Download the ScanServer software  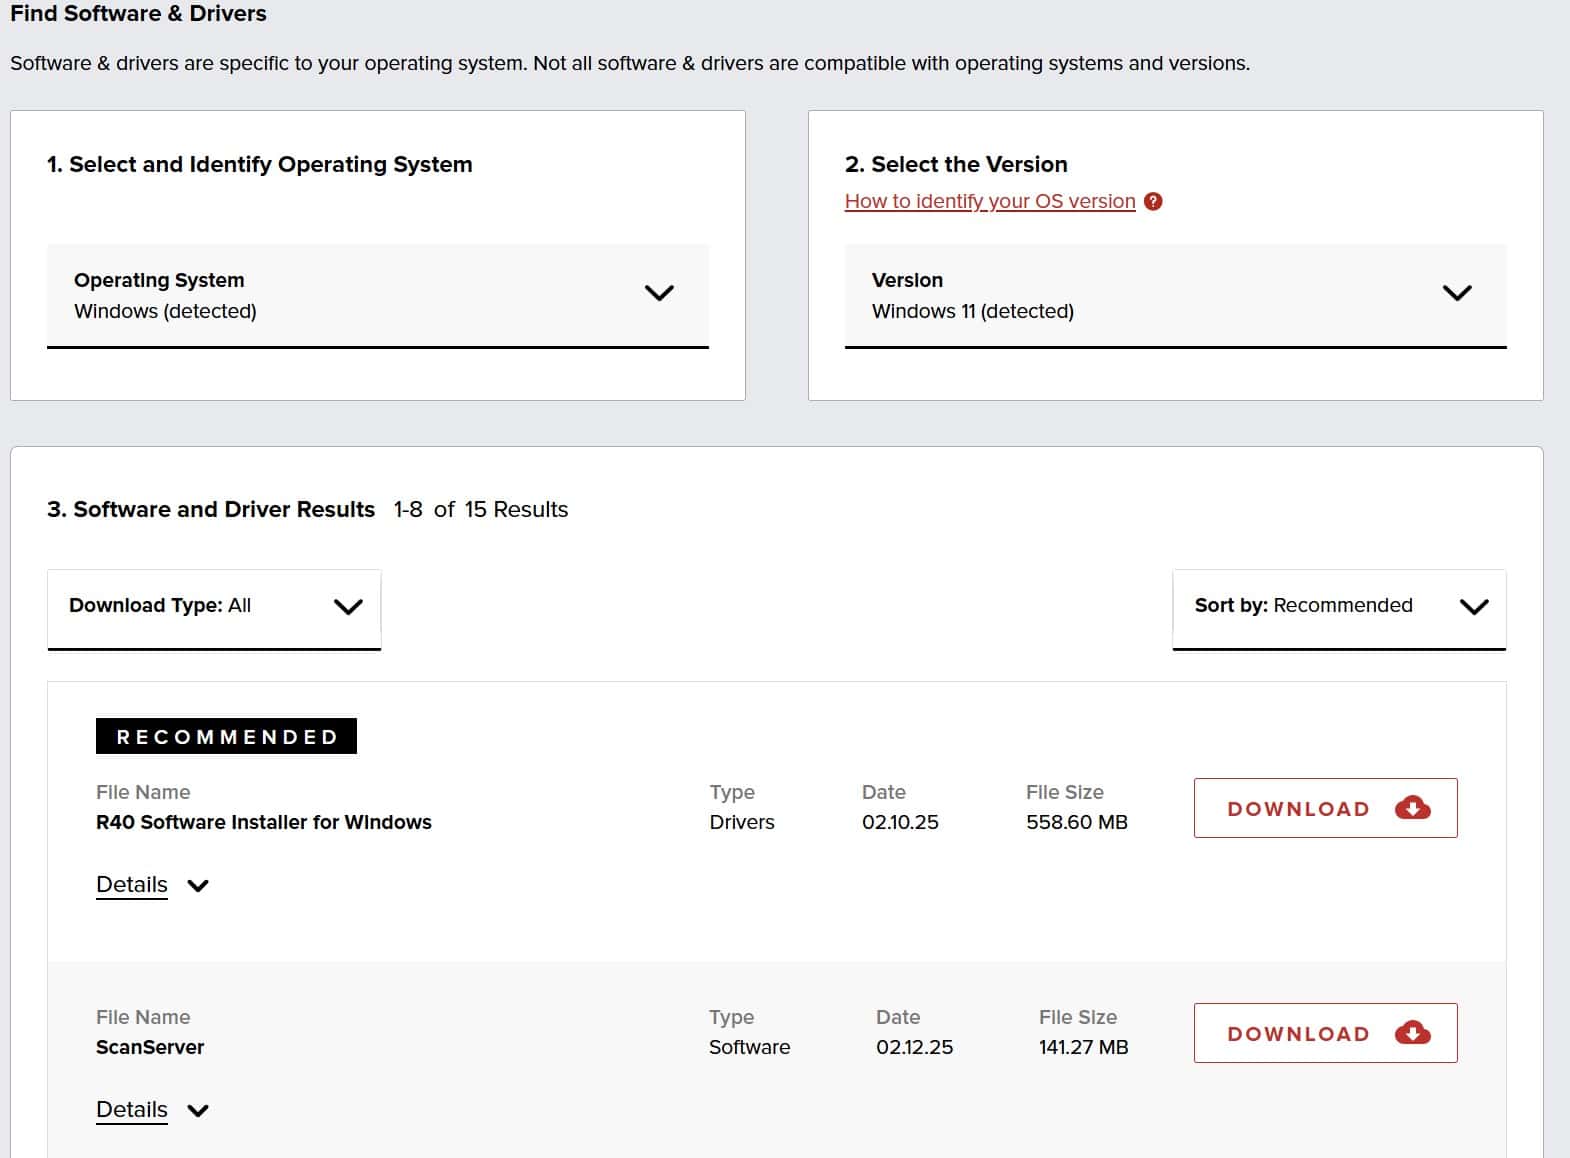click(x=1324, y=1033)
